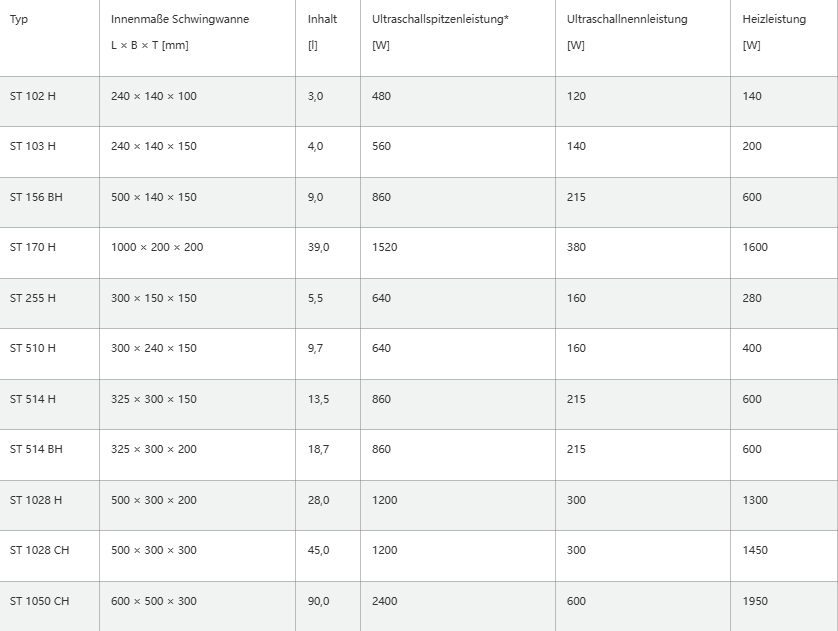The width and height of the screenshot is (838, 631).
Task: Select the ST 510 H row label
Action: pos(33,348)
